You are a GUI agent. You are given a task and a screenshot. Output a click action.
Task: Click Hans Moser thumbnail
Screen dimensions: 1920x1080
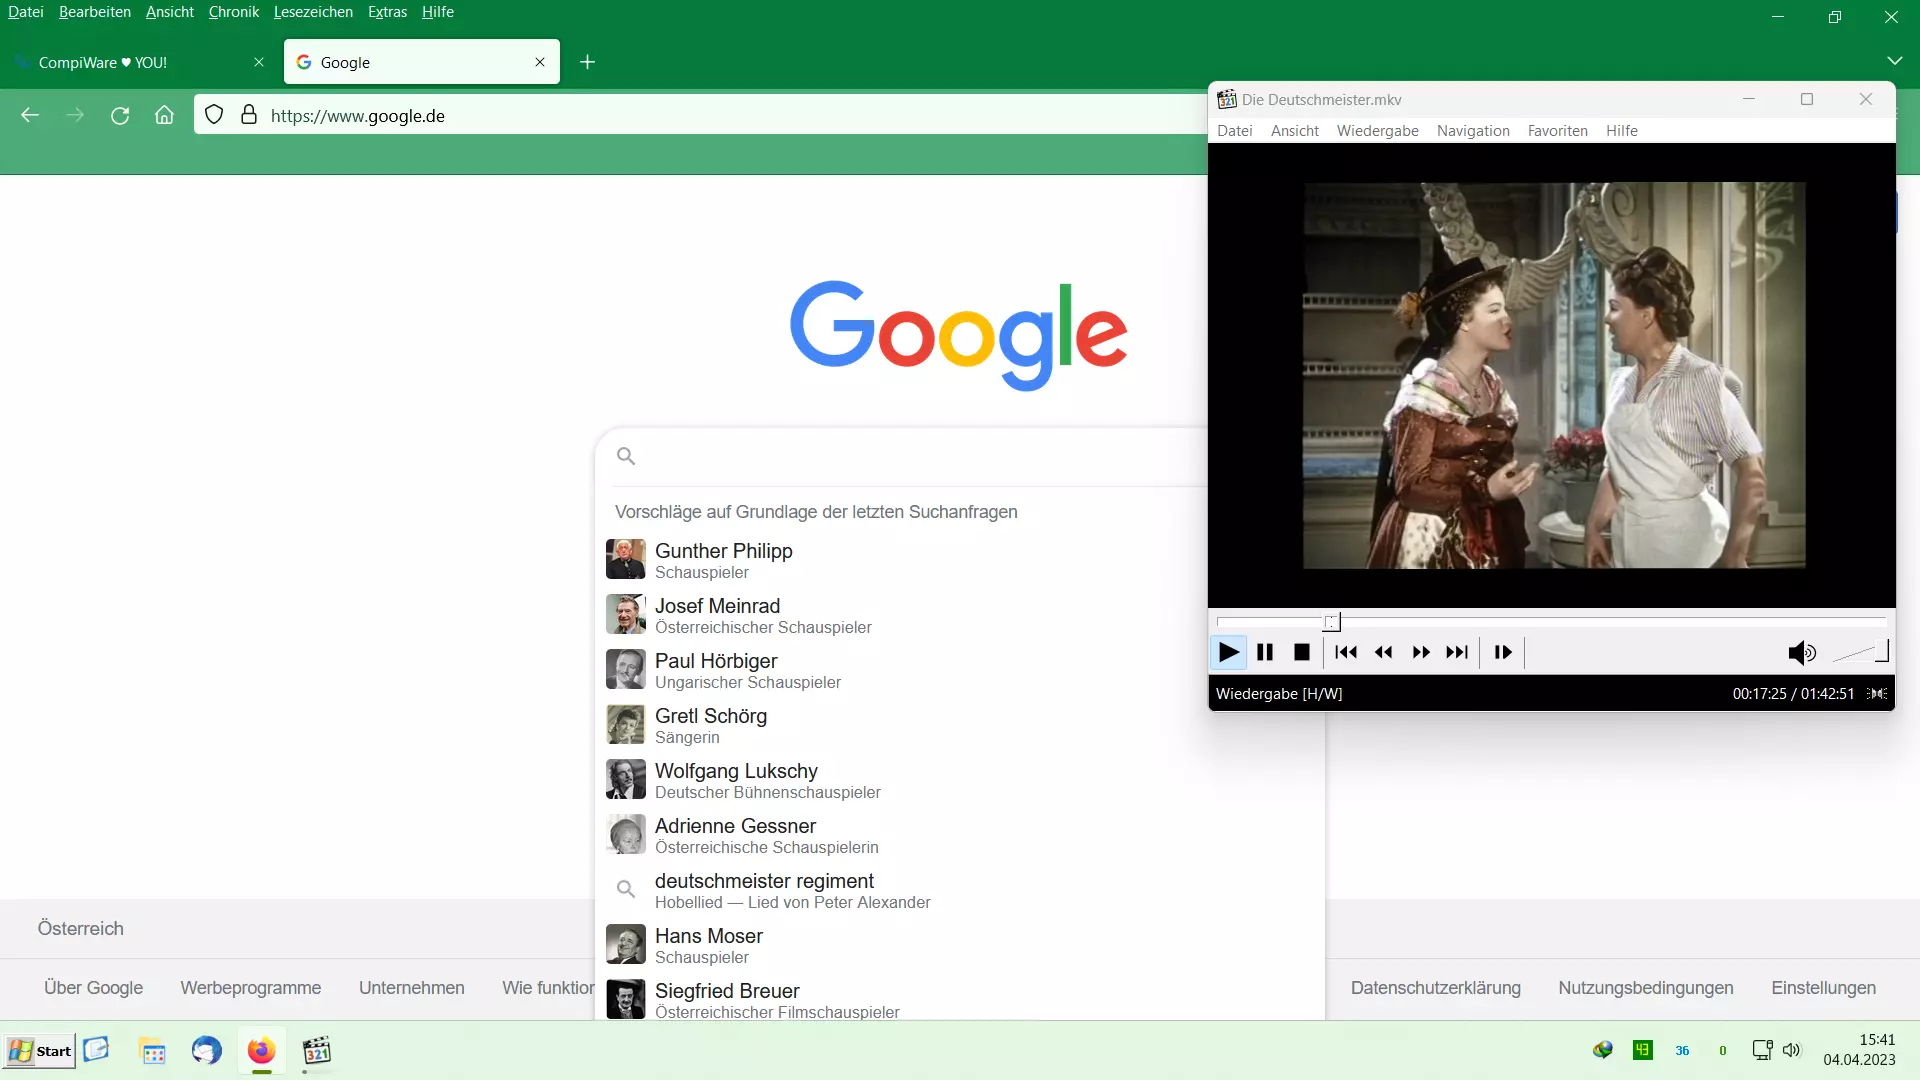point(626,944)
